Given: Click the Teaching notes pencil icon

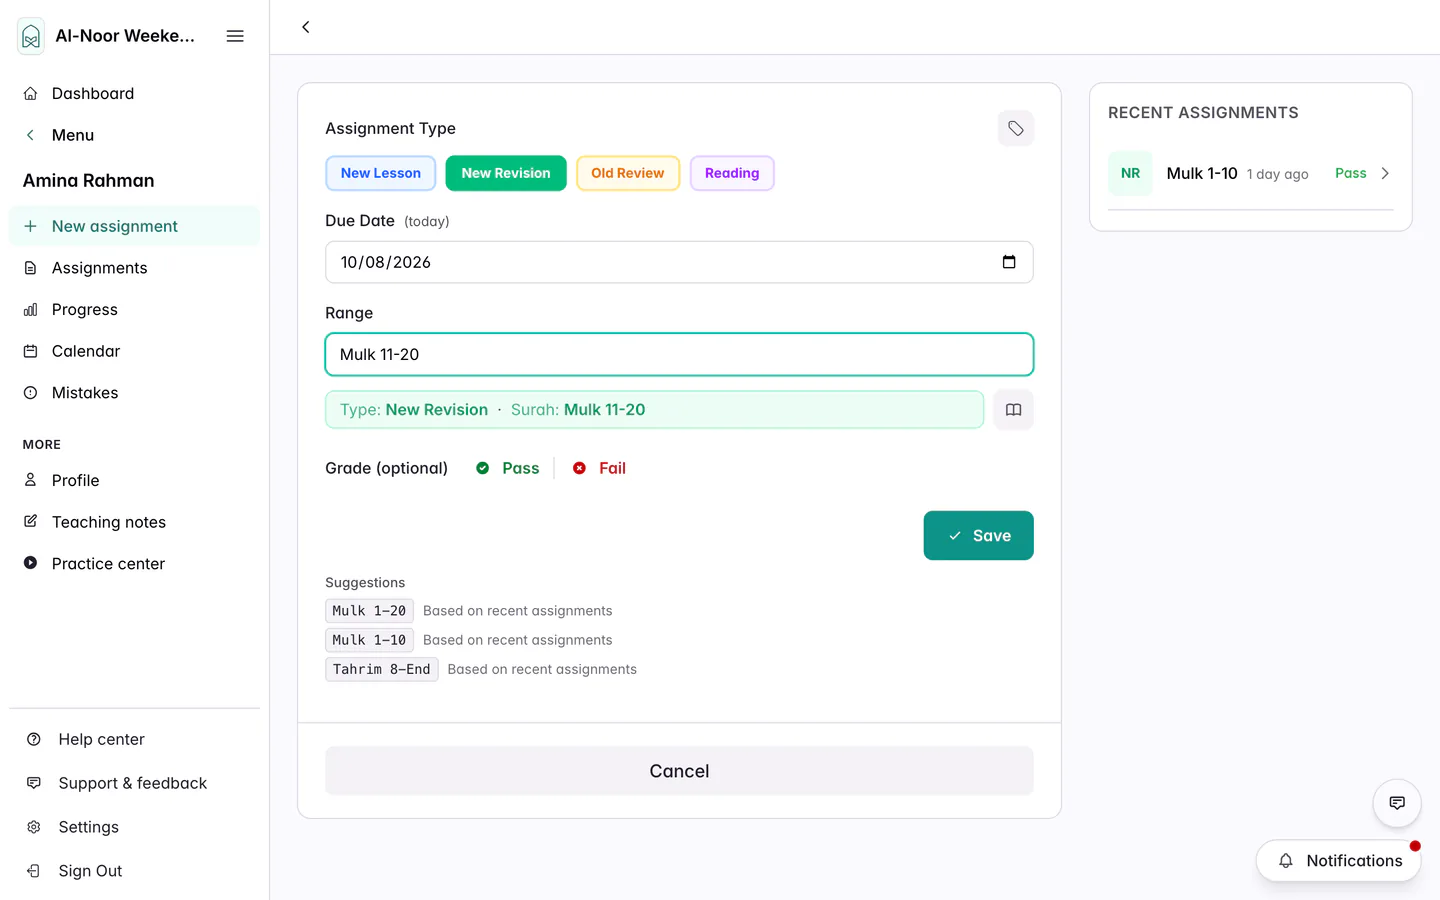Looking at the screenshot, I should (x=31, y=522).
